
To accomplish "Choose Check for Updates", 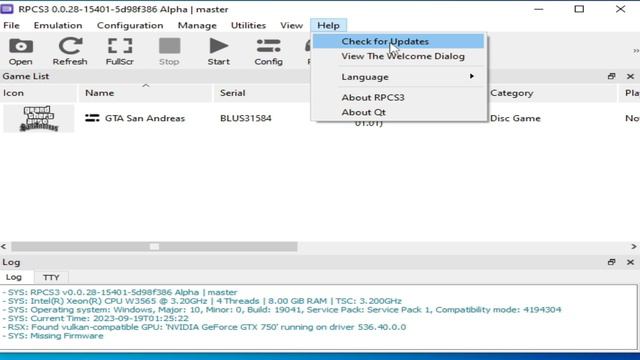I will coord(398,41).
